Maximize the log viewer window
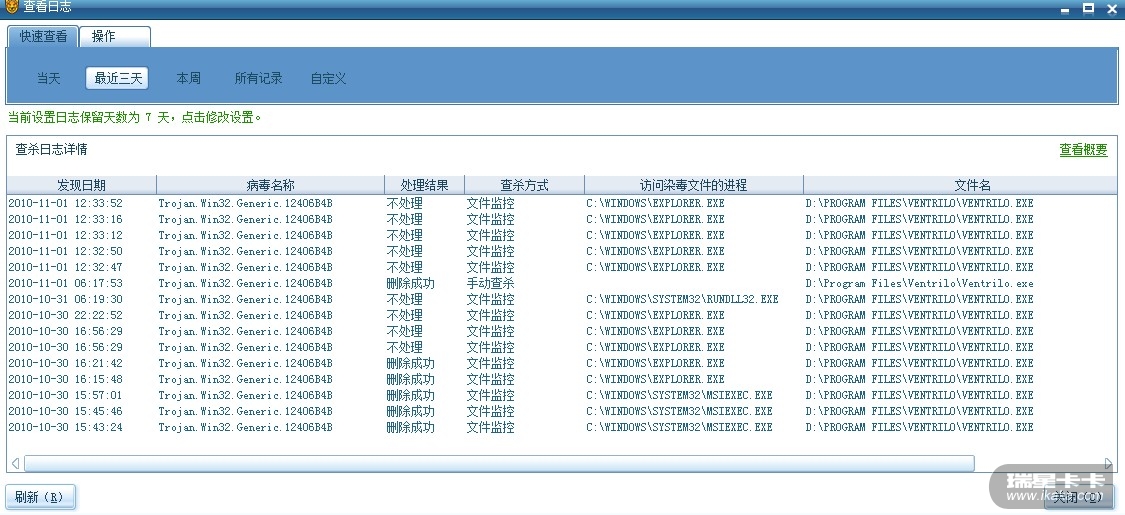 coord(1088,9)
